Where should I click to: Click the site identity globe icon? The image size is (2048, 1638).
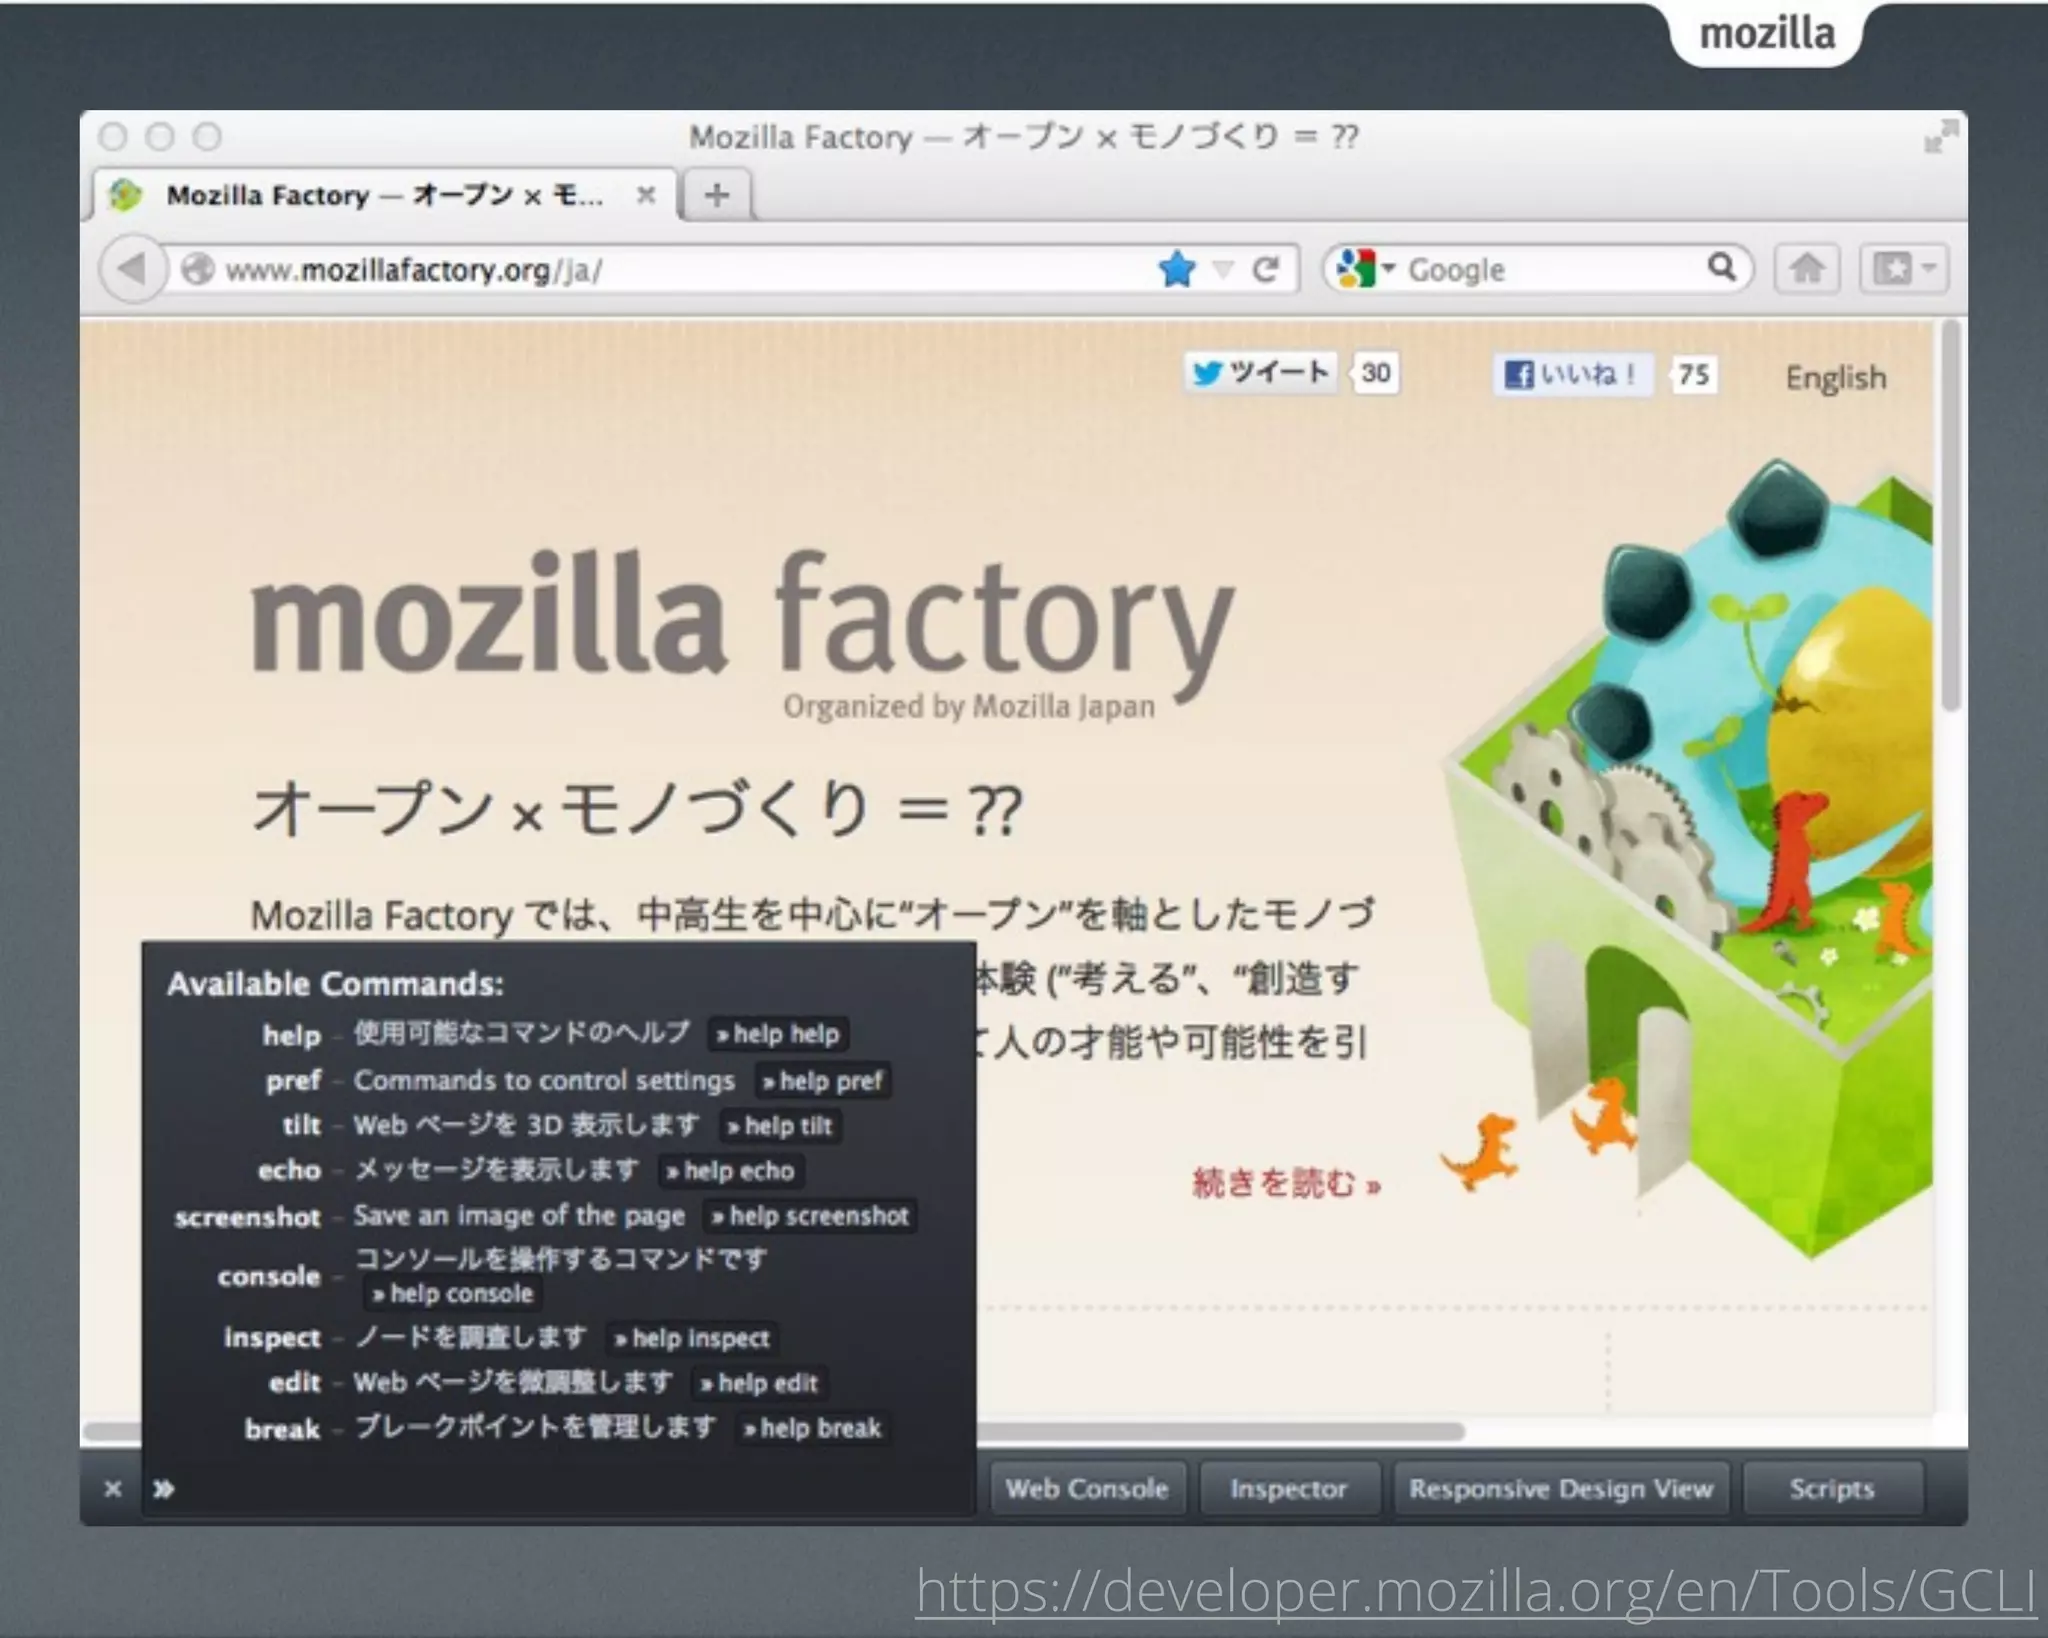coord(198,269)
